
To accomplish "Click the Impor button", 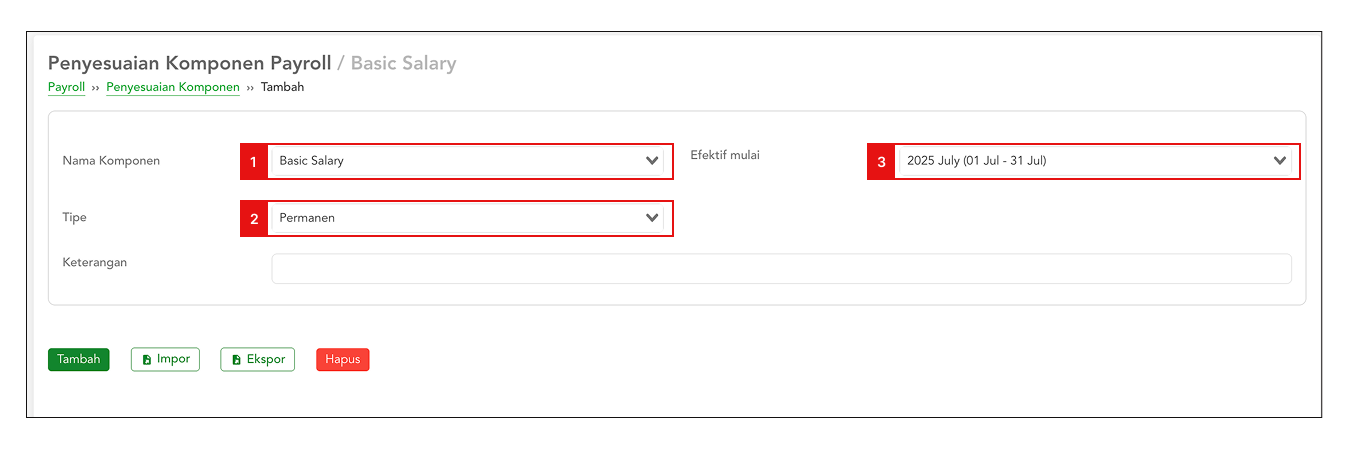I will coord(166,360).
